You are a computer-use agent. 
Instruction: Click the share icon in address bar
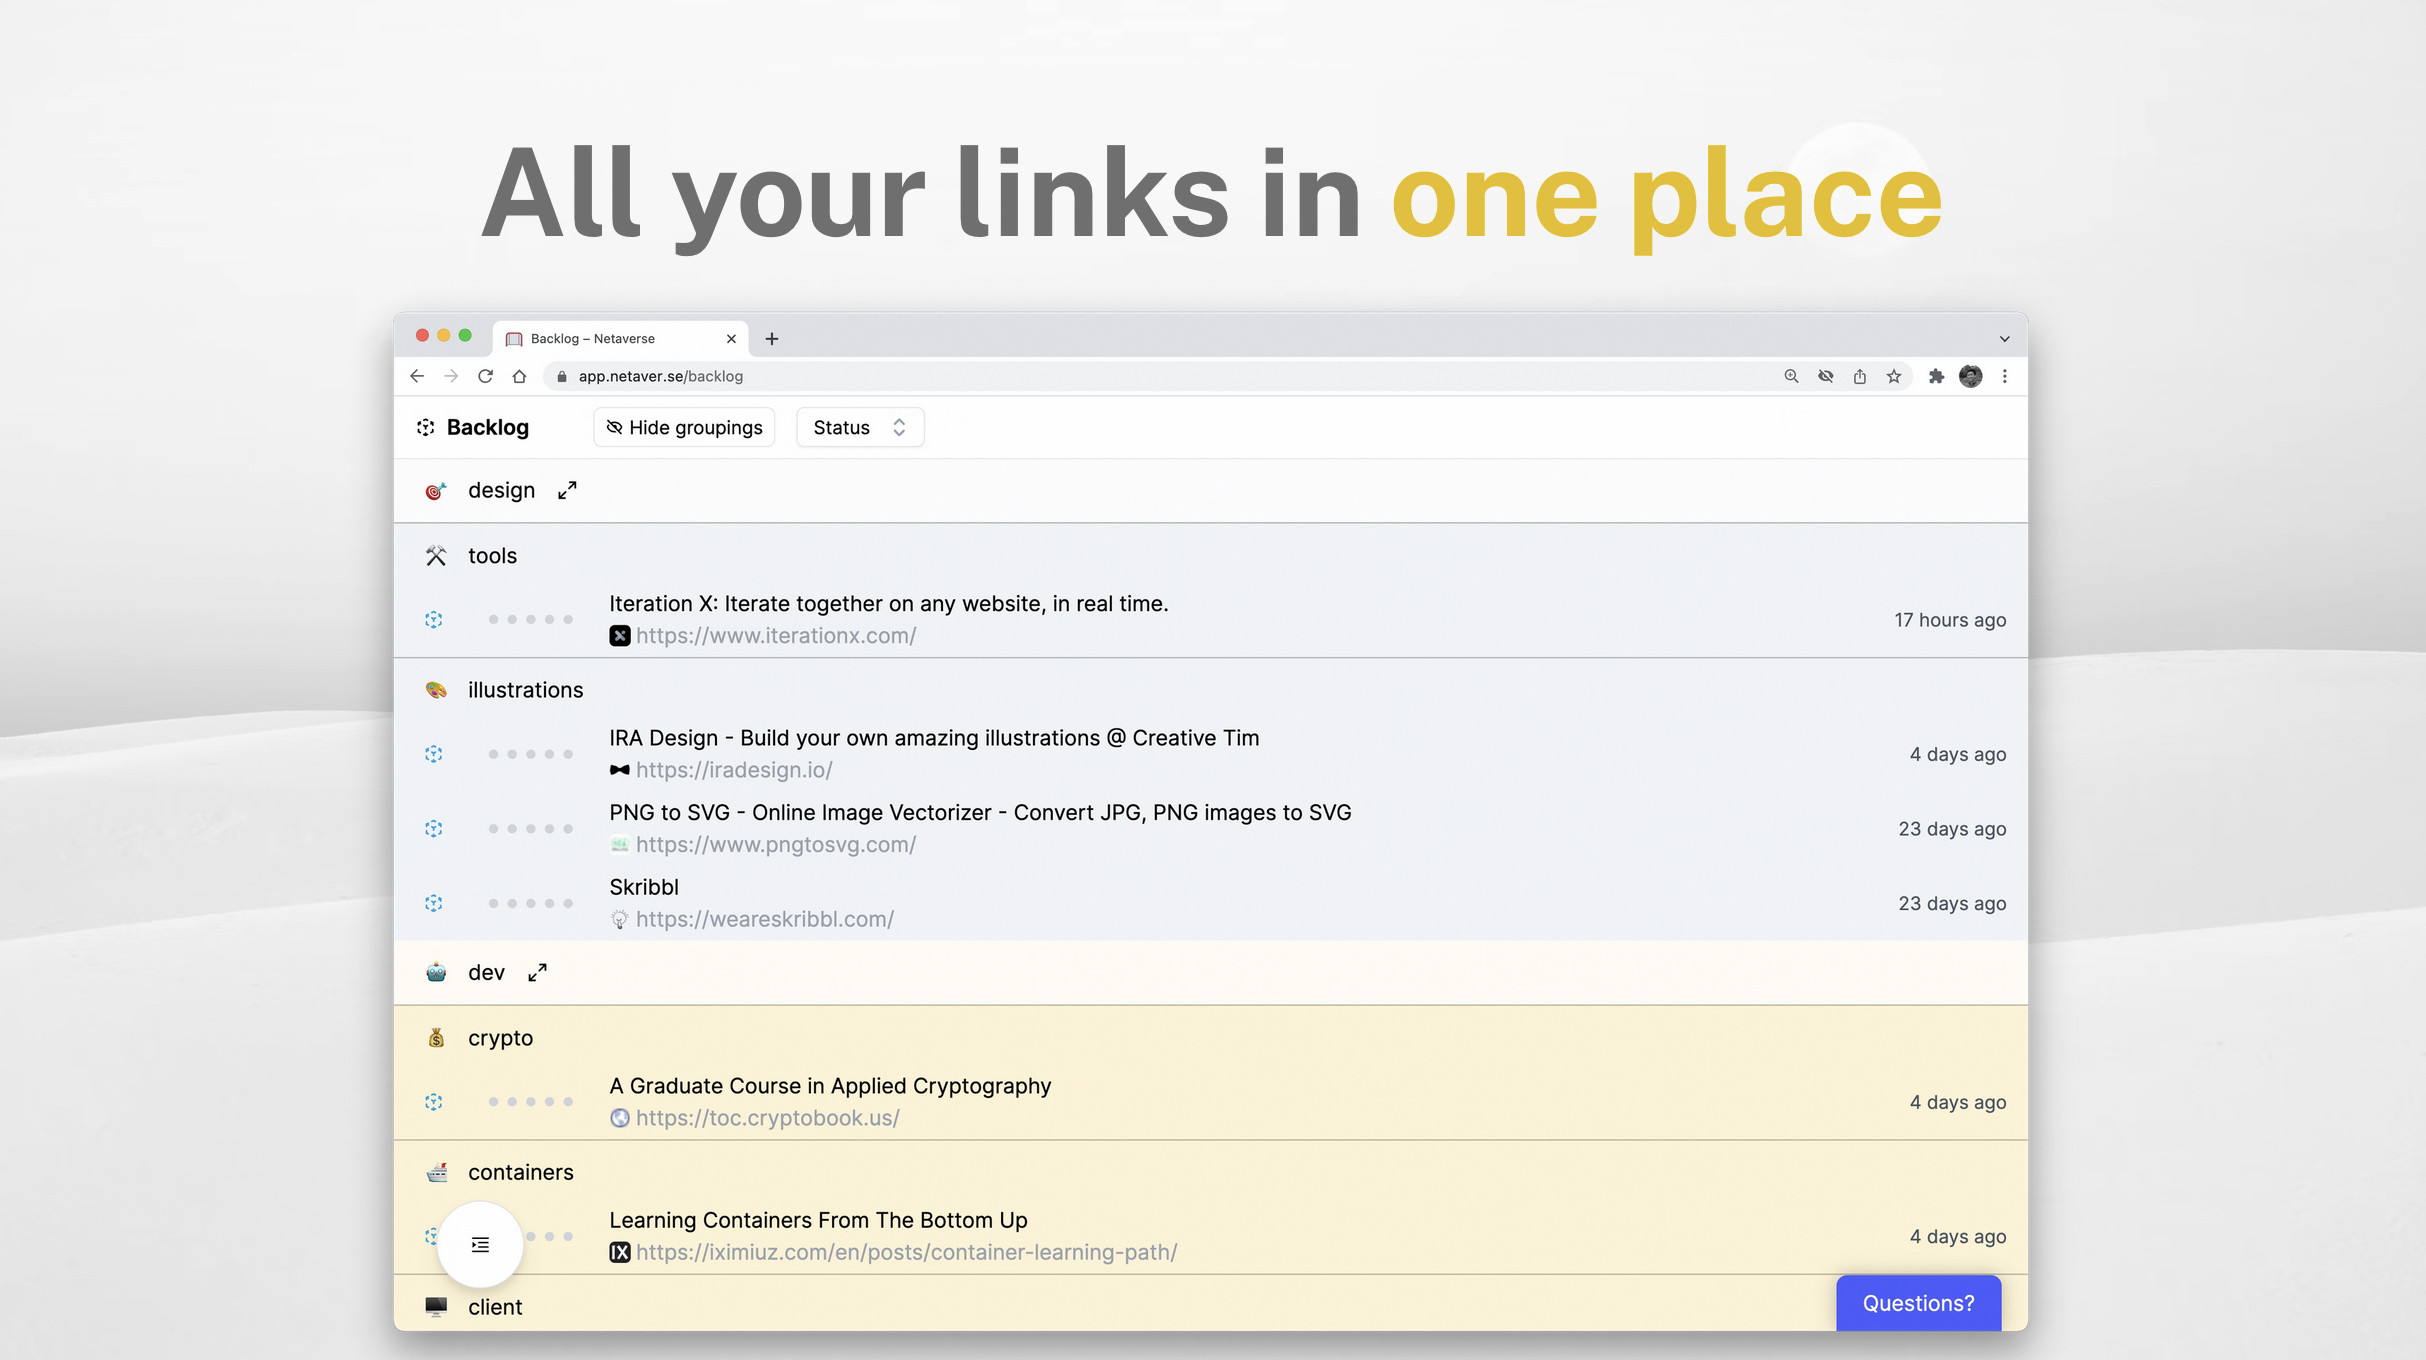(1859, 376)
